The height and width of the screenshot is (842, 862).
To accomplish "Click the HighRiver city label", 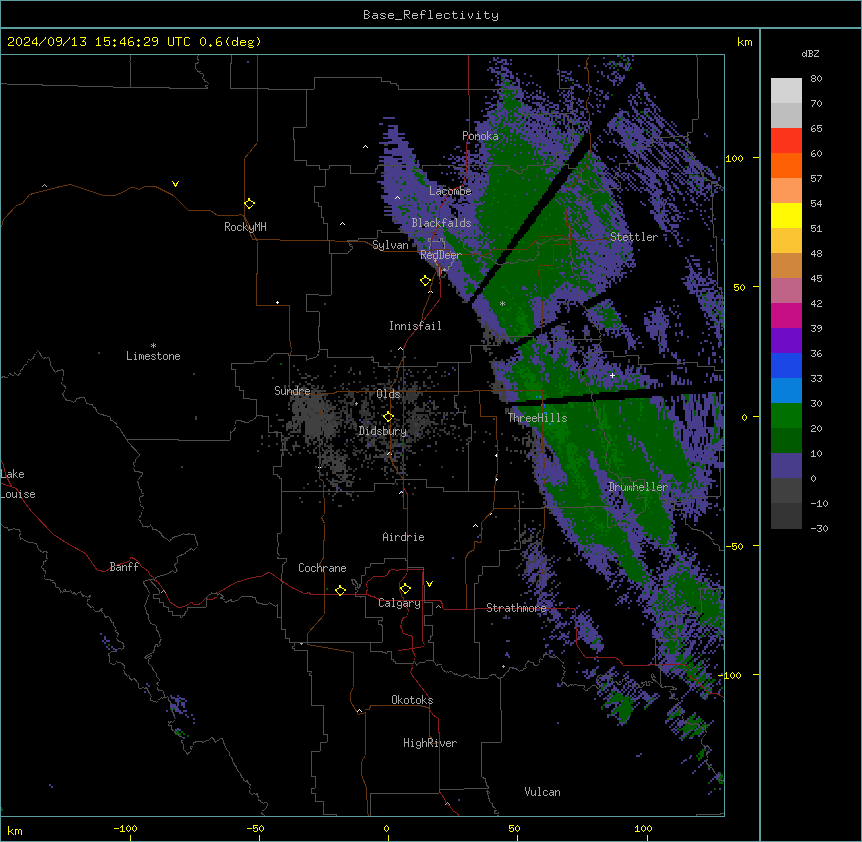I will click(x=430, y=743).
